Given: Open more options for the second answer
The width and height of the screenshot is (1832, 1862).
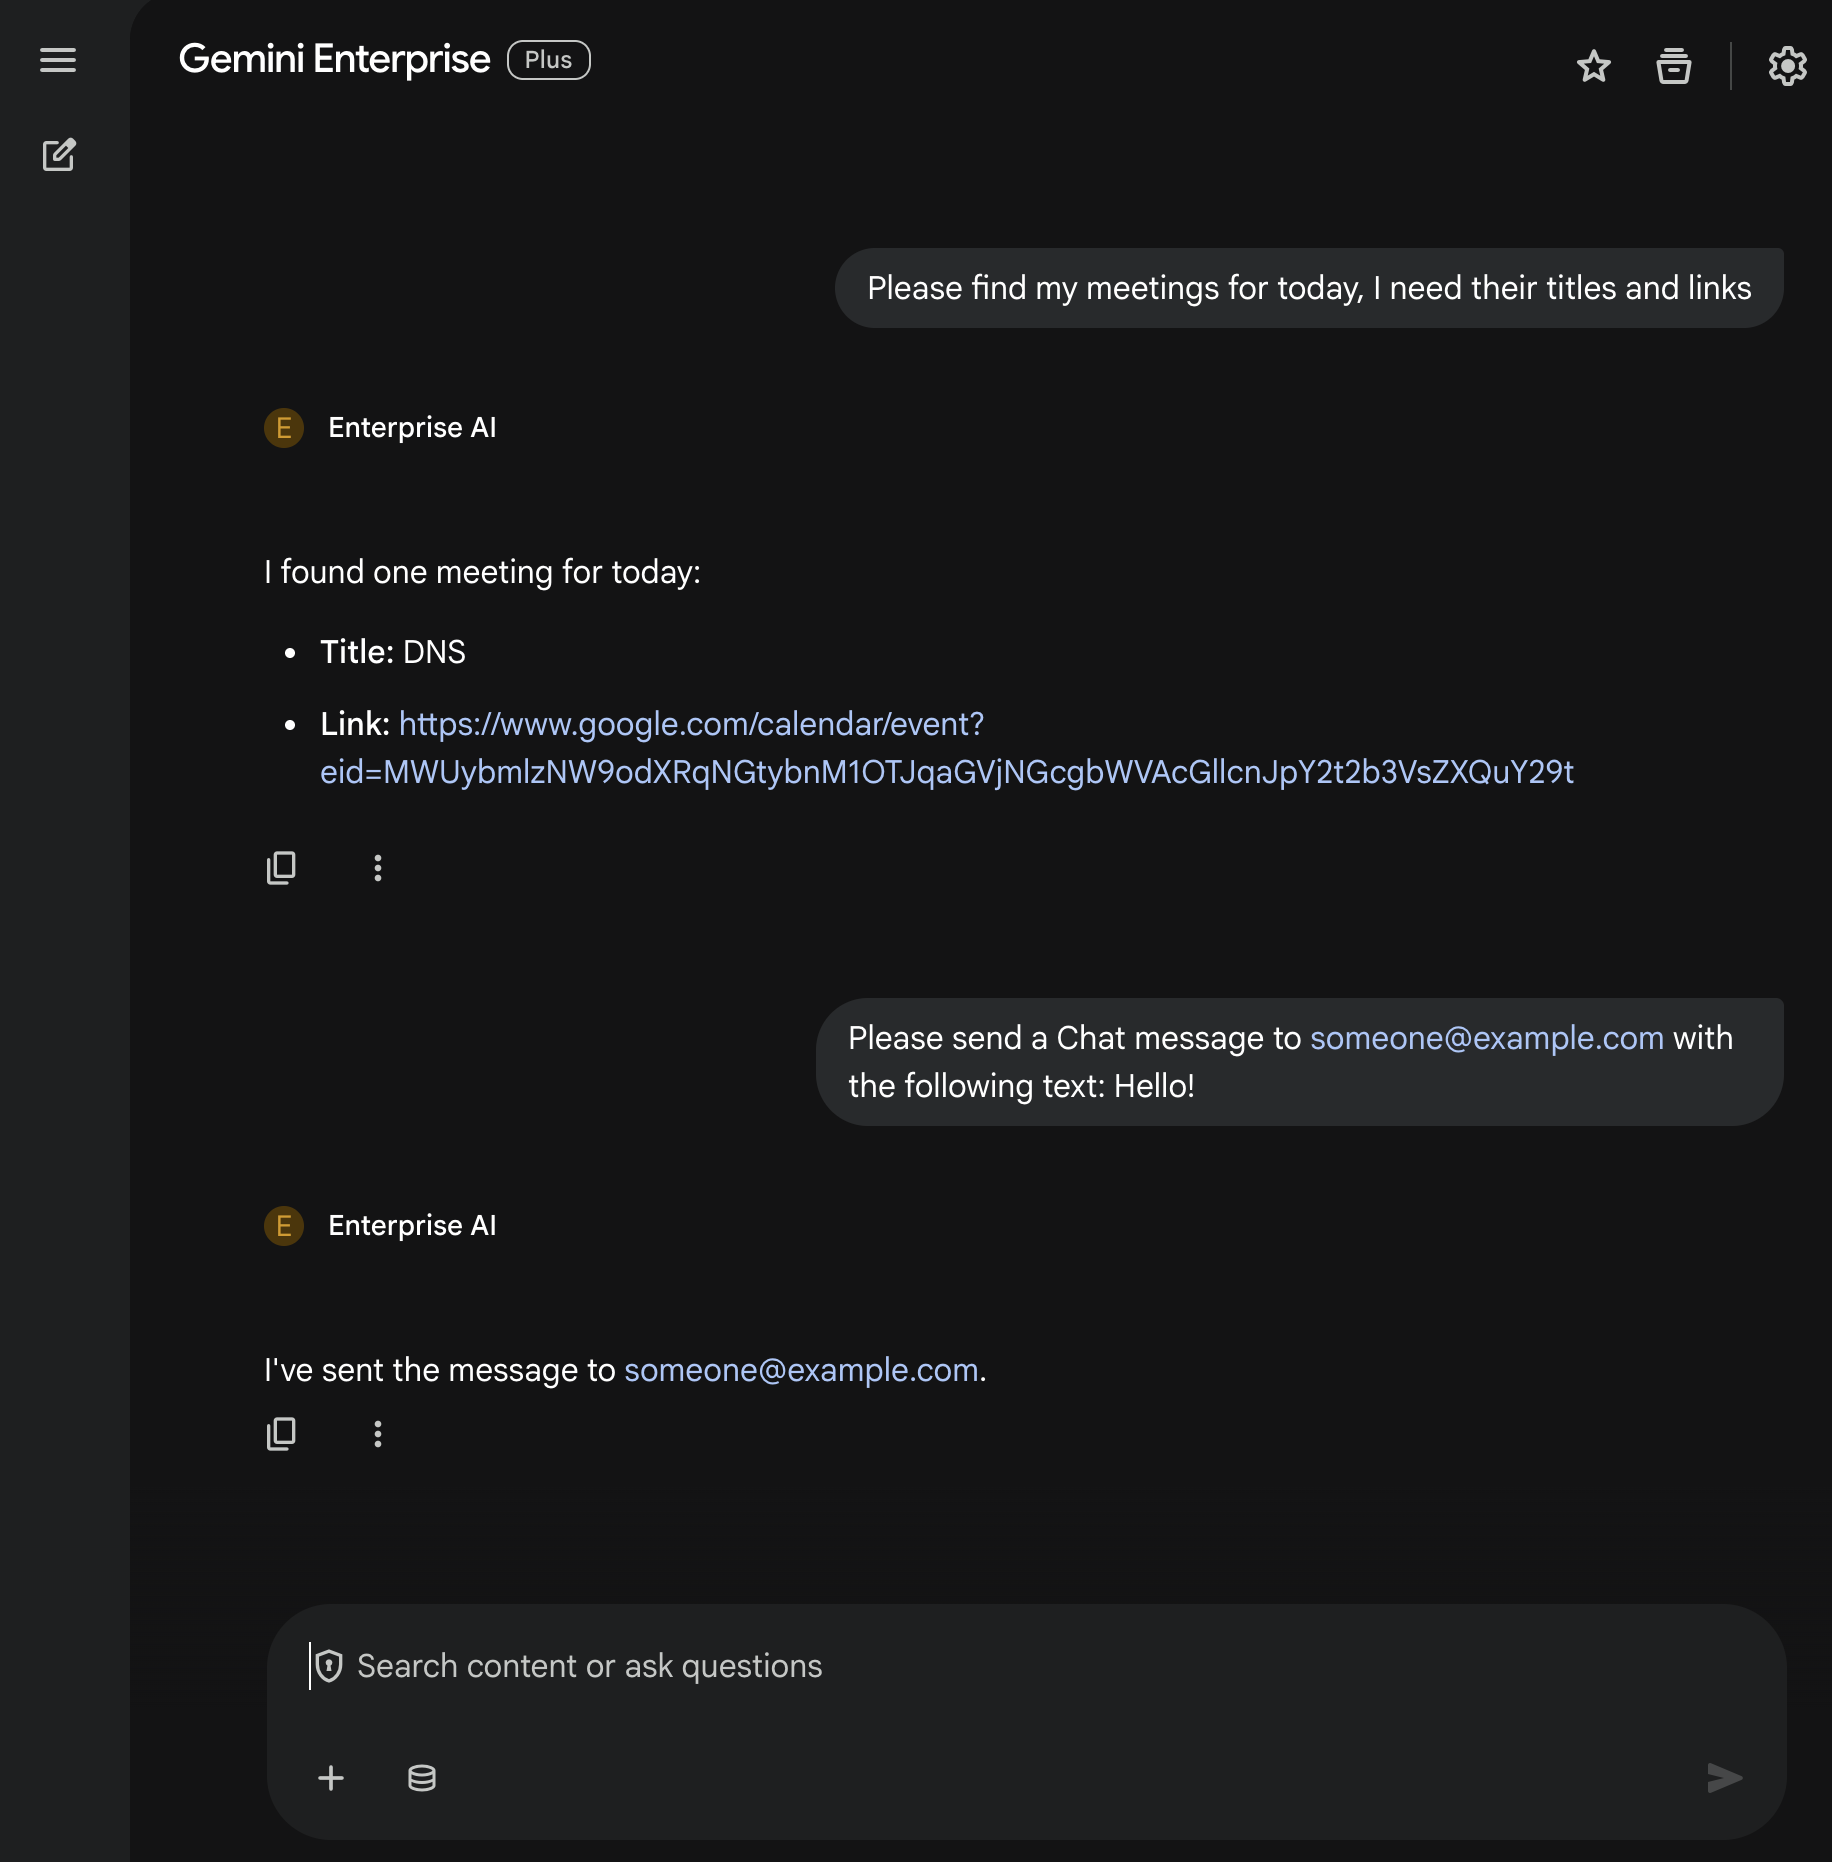Looking at the screenshot, I should pyautogui.click(x=378, y=1435).
